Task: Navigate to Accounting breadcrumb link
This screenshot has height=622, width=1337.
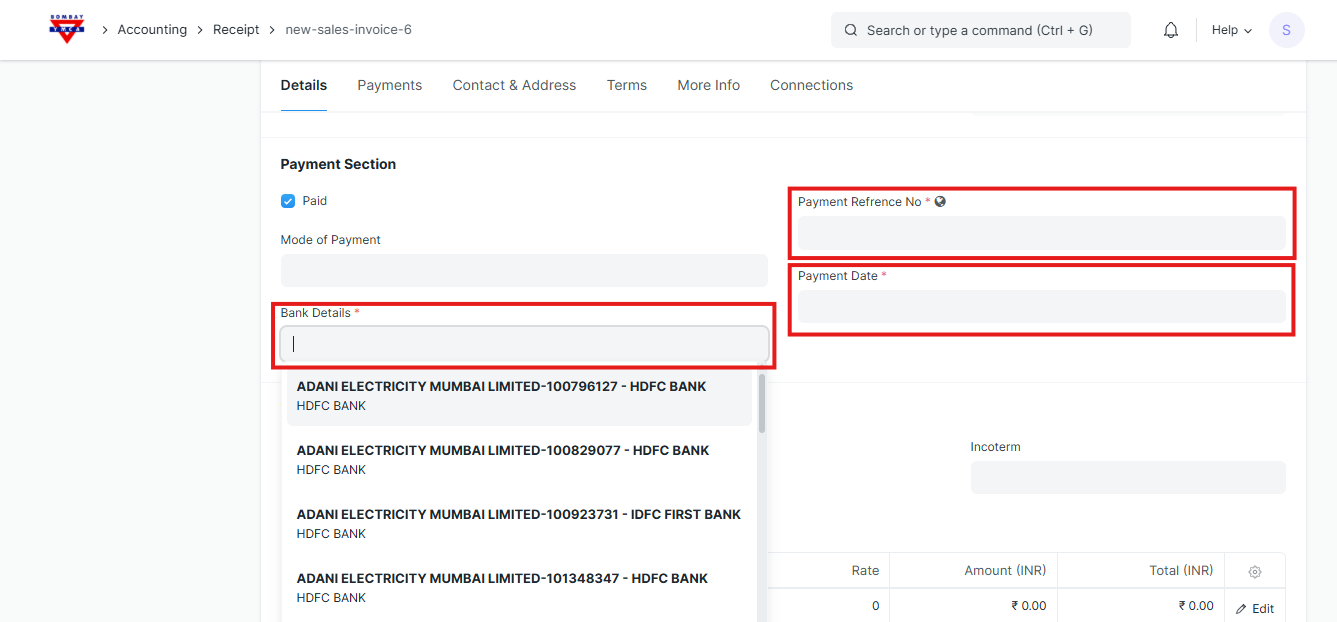Action: [x=152, y=30]
